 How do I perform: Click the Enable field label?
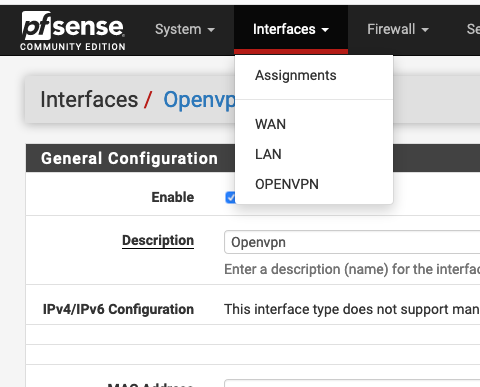click(x=173, y=197)
